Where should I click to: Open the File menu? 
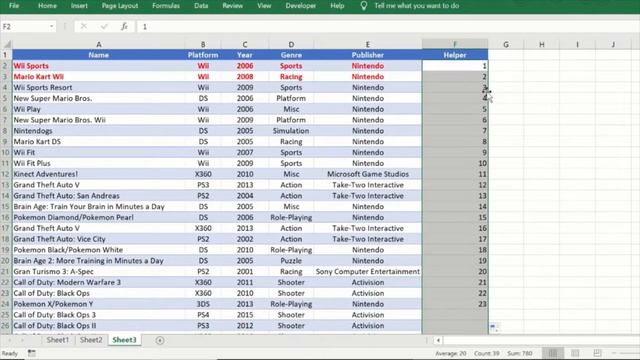point(14,6)
